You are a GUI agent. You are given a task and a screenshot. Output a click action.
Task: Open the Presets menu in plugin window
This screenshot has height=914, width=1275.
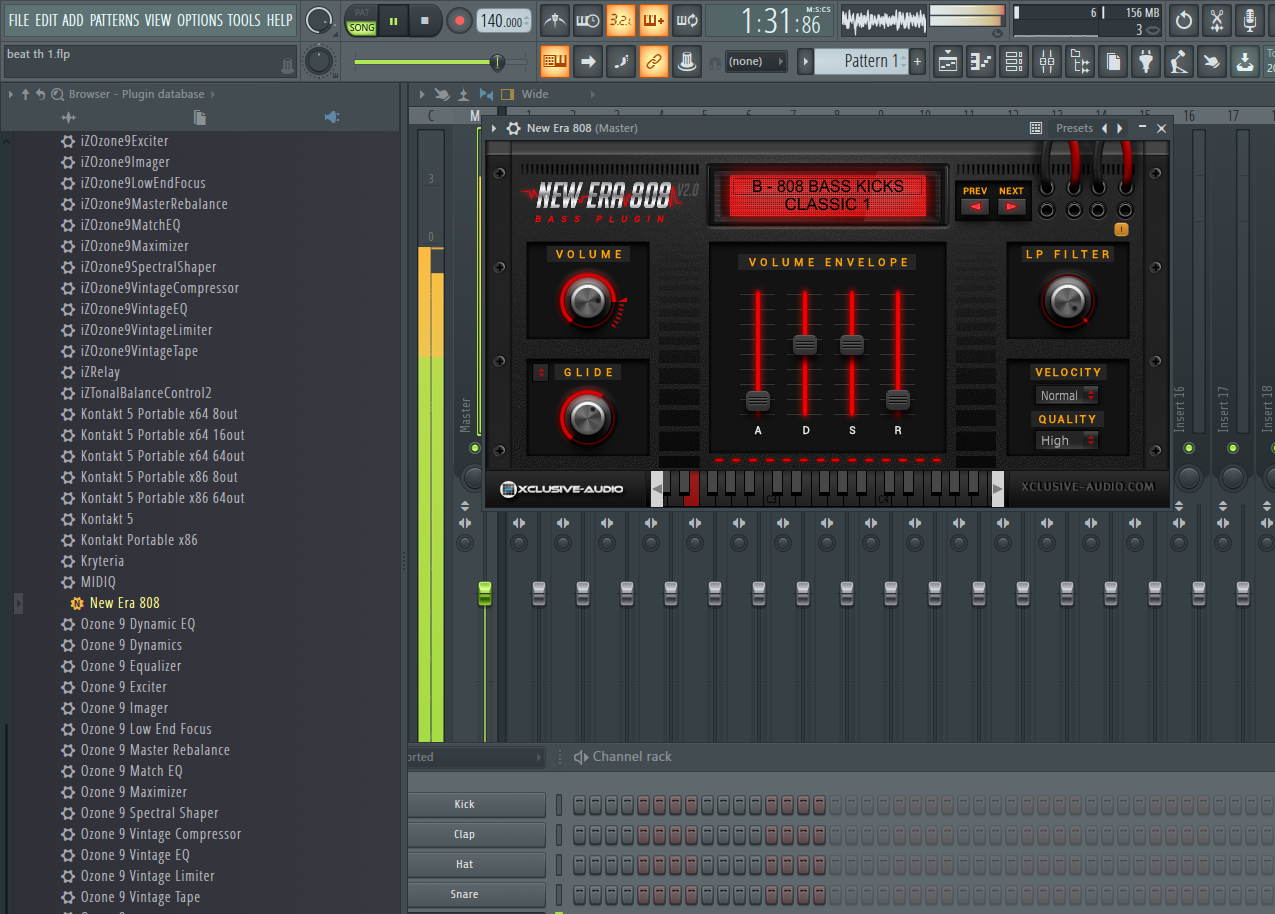pyautogui.click(x=1074, y=128)
